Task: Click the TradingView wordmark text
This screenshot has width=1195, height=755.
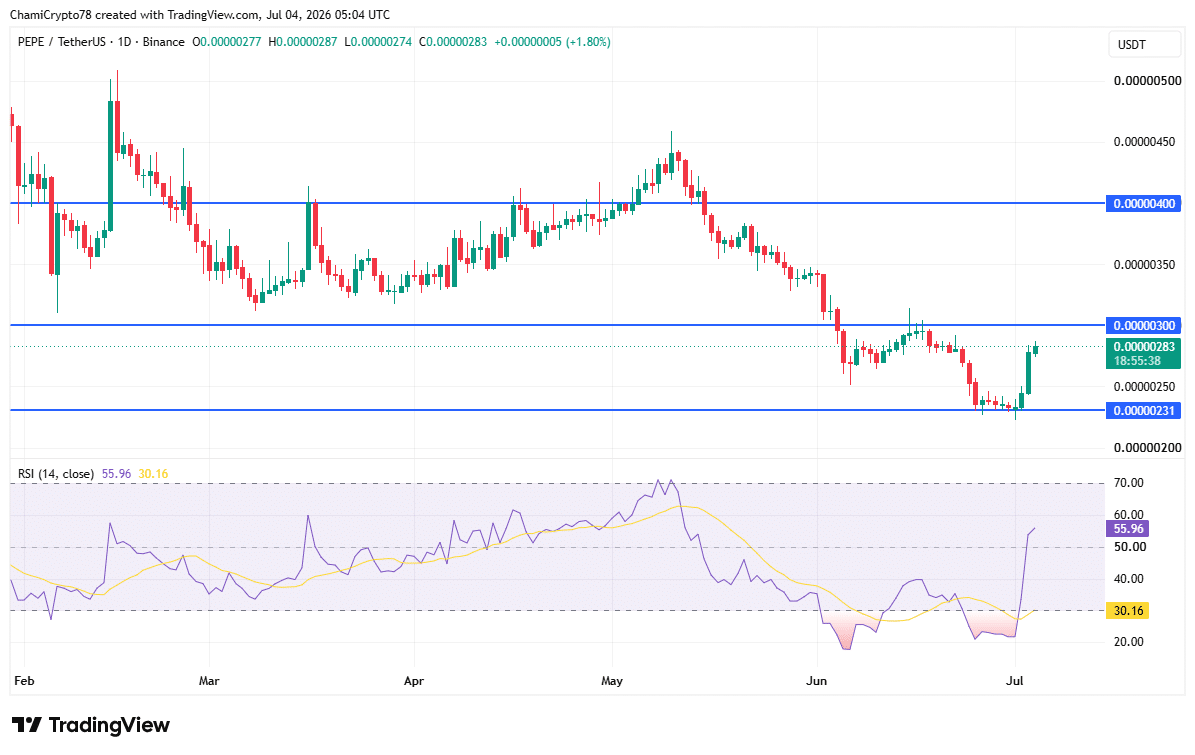Action: pyautogui.click(x=109, y=725)
